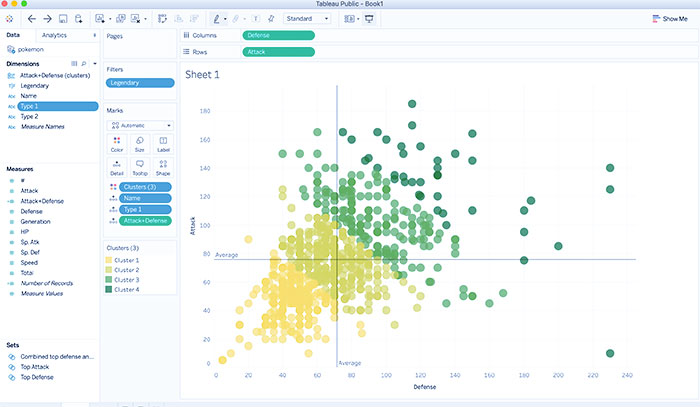700x407 pixels.
Task: Click the Defense pill on Columns
Action: pos(279,35)
